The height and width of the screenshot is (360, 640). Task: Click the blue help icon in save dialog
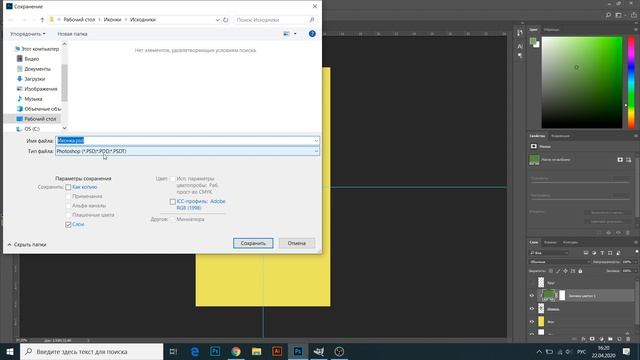312,34
